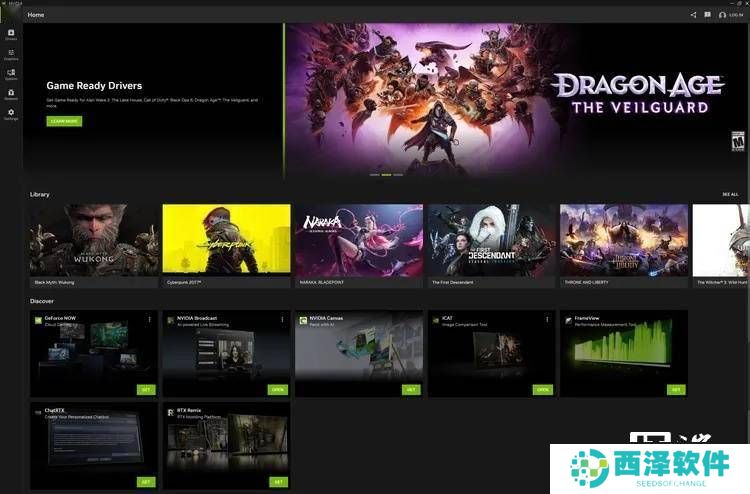Select the Black Myth: Wukong game thumbnail
The image size is (750, 494).
pos(94,240)
